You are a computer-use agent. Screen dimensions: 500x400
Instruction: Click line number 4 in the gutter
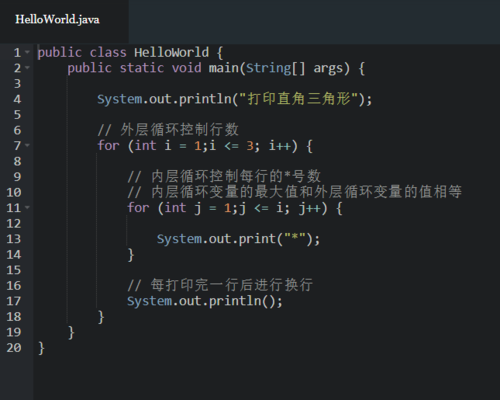[17, 99]
